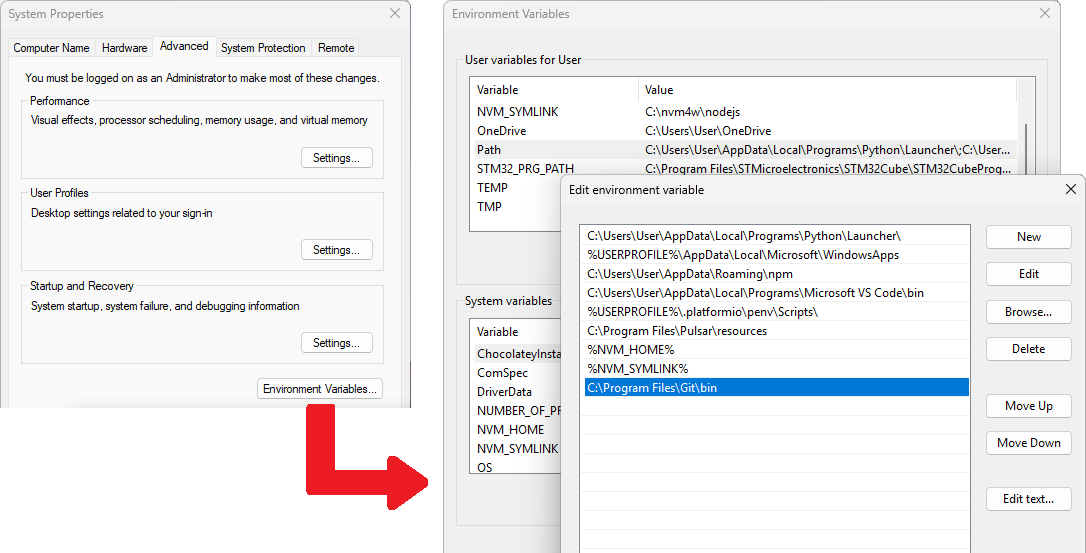Close the Edit environment variable dialog
The width and height of the screenshot is (1086, 553).
click(x=1070, y=189)
